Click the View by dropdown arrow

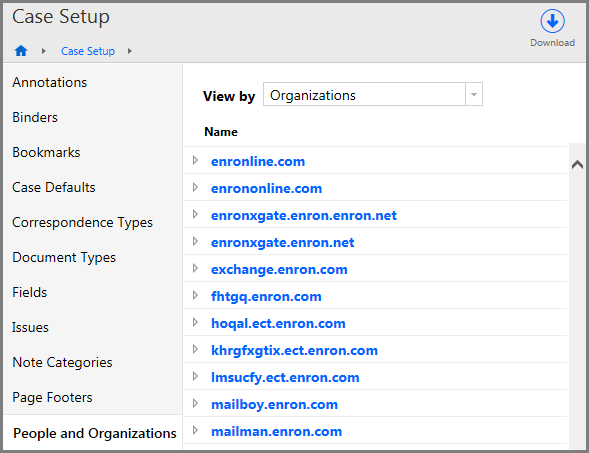[474, 94]
